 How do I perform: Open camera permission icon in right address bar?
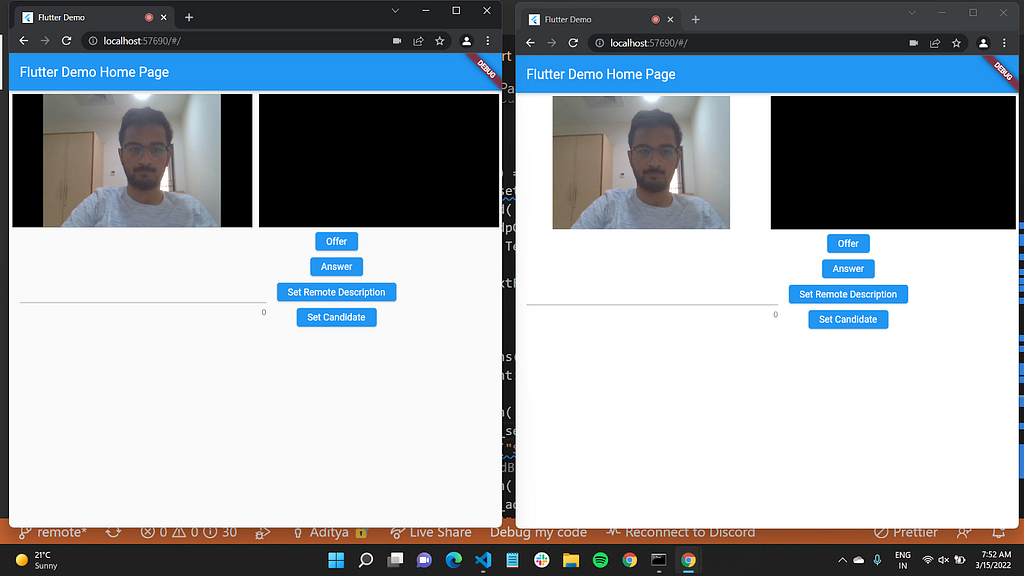(x=914, y=42)
